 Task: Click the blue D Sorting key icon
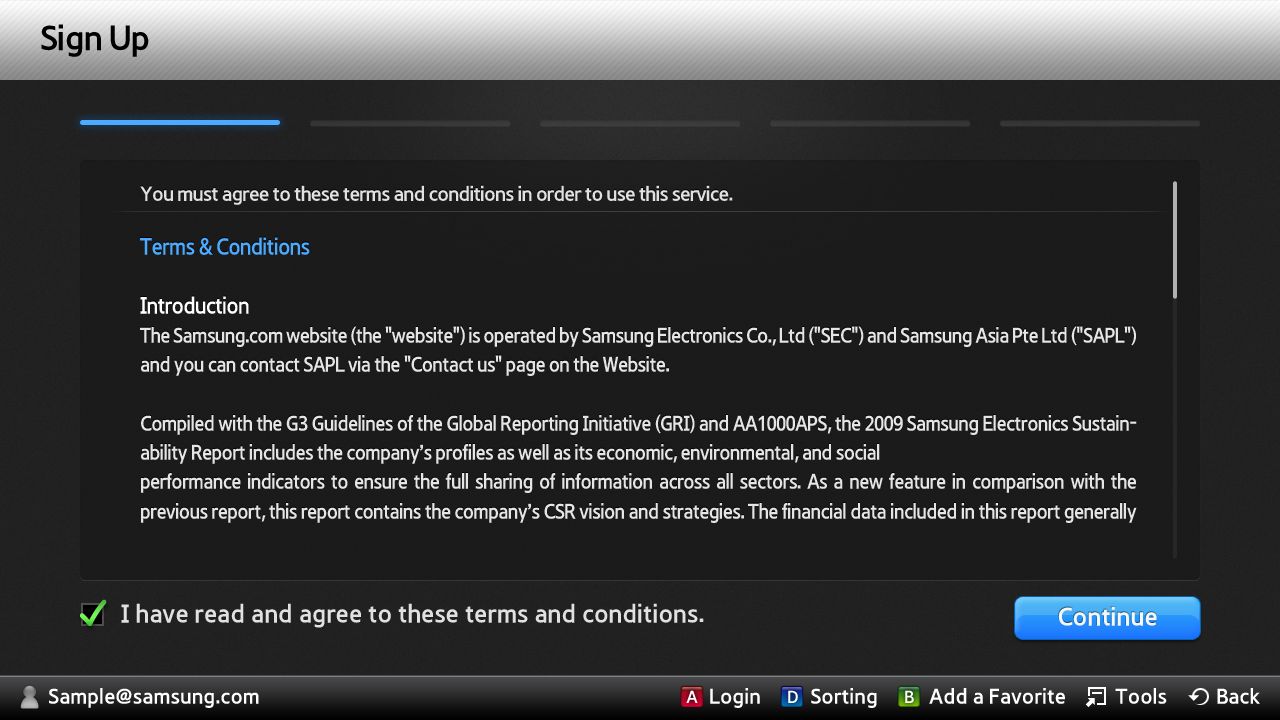[792, 697]
